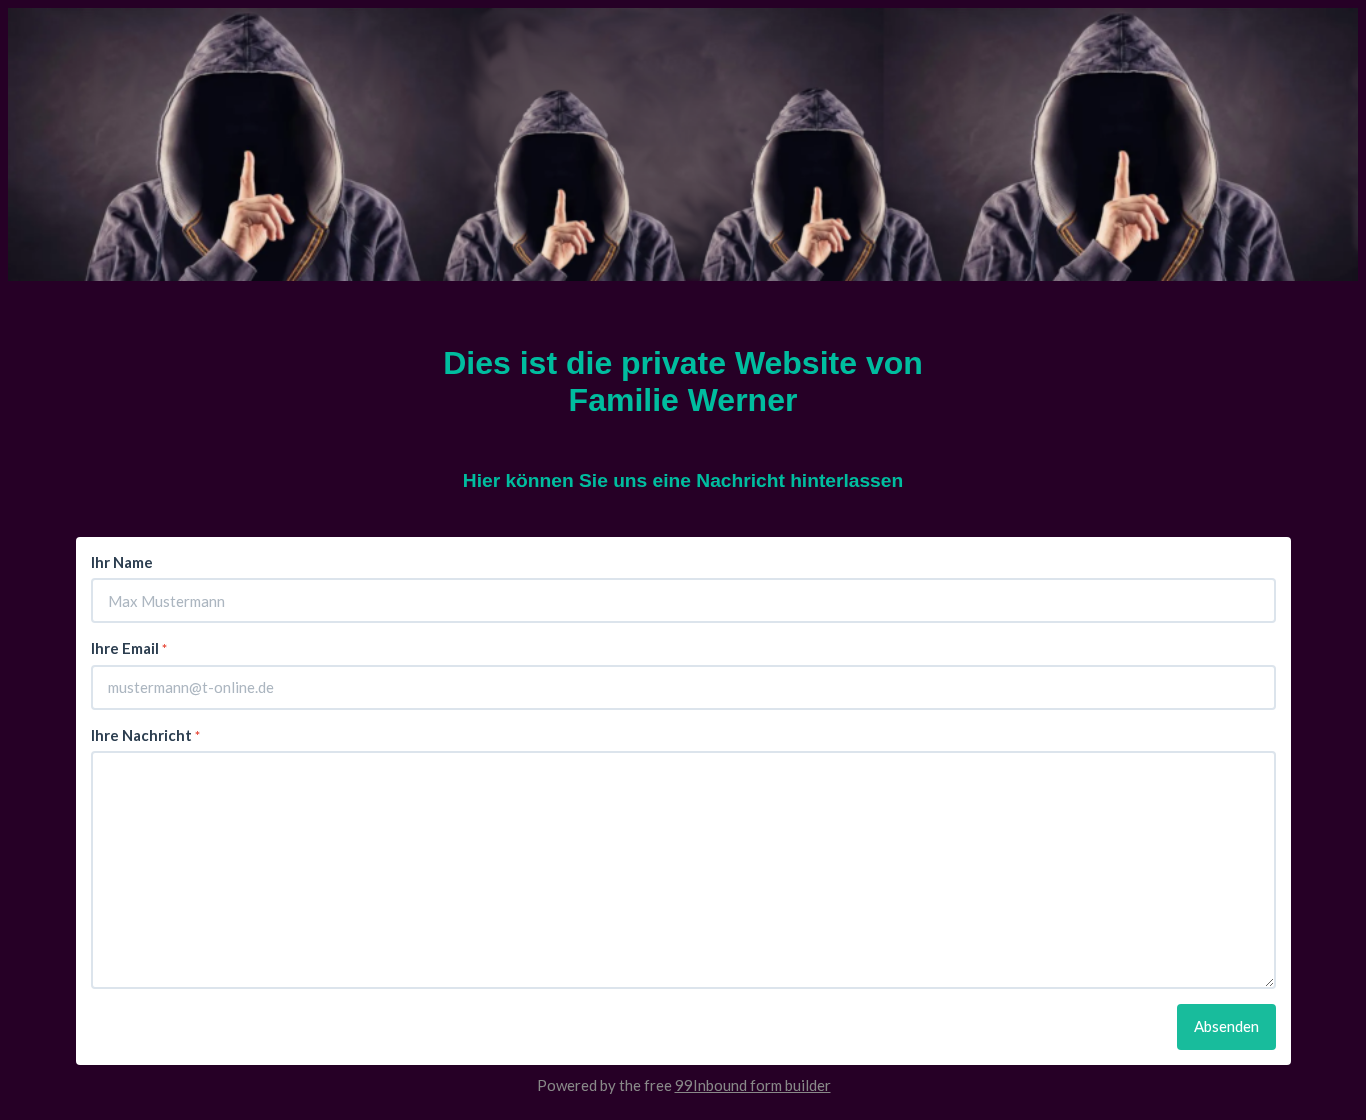Click the Powered by the free text

[x=604, y=1086]
